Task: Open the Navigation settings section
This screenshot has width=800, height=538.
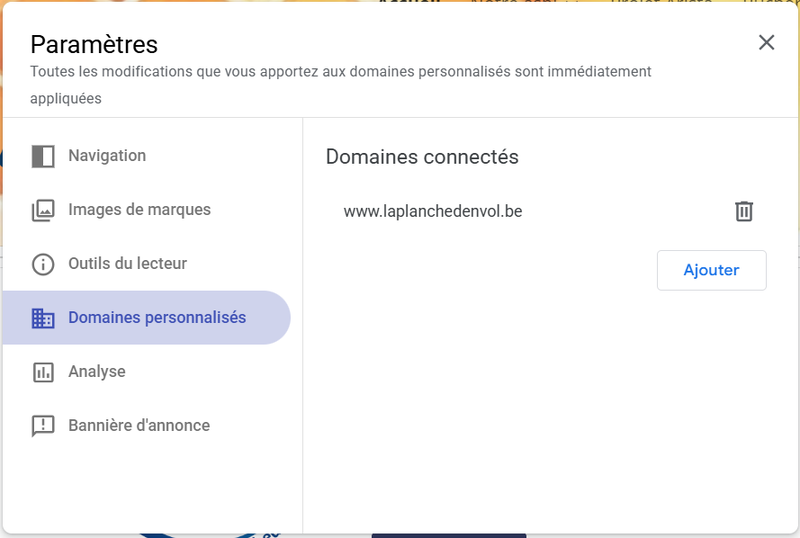Action: click(x=107, y=156)
